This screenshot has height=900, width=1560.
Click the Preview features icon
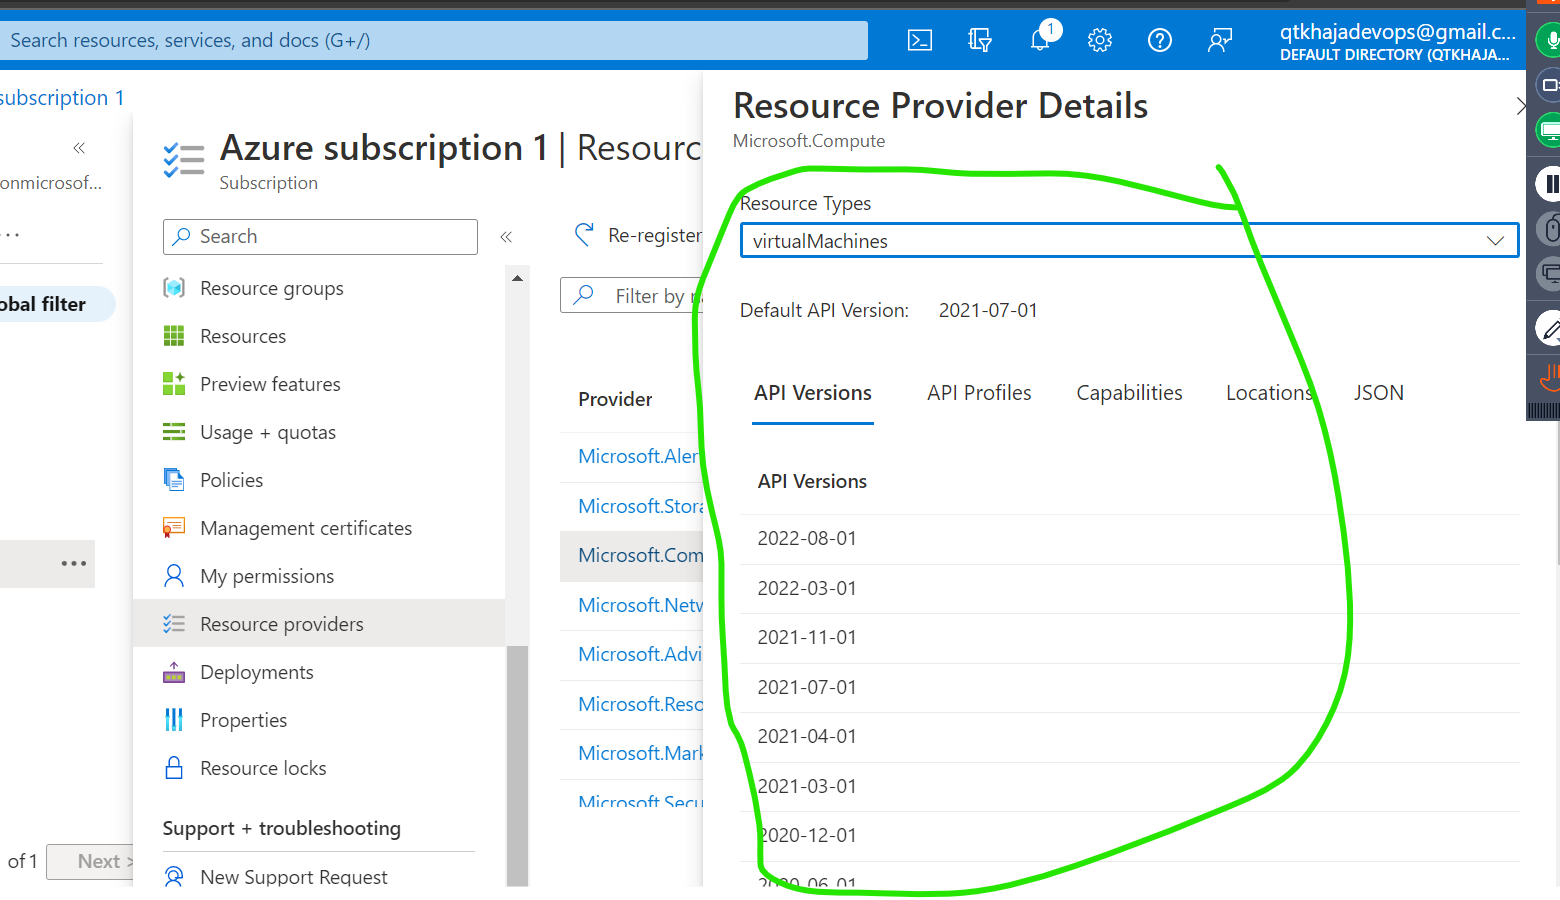coord(174,384)
